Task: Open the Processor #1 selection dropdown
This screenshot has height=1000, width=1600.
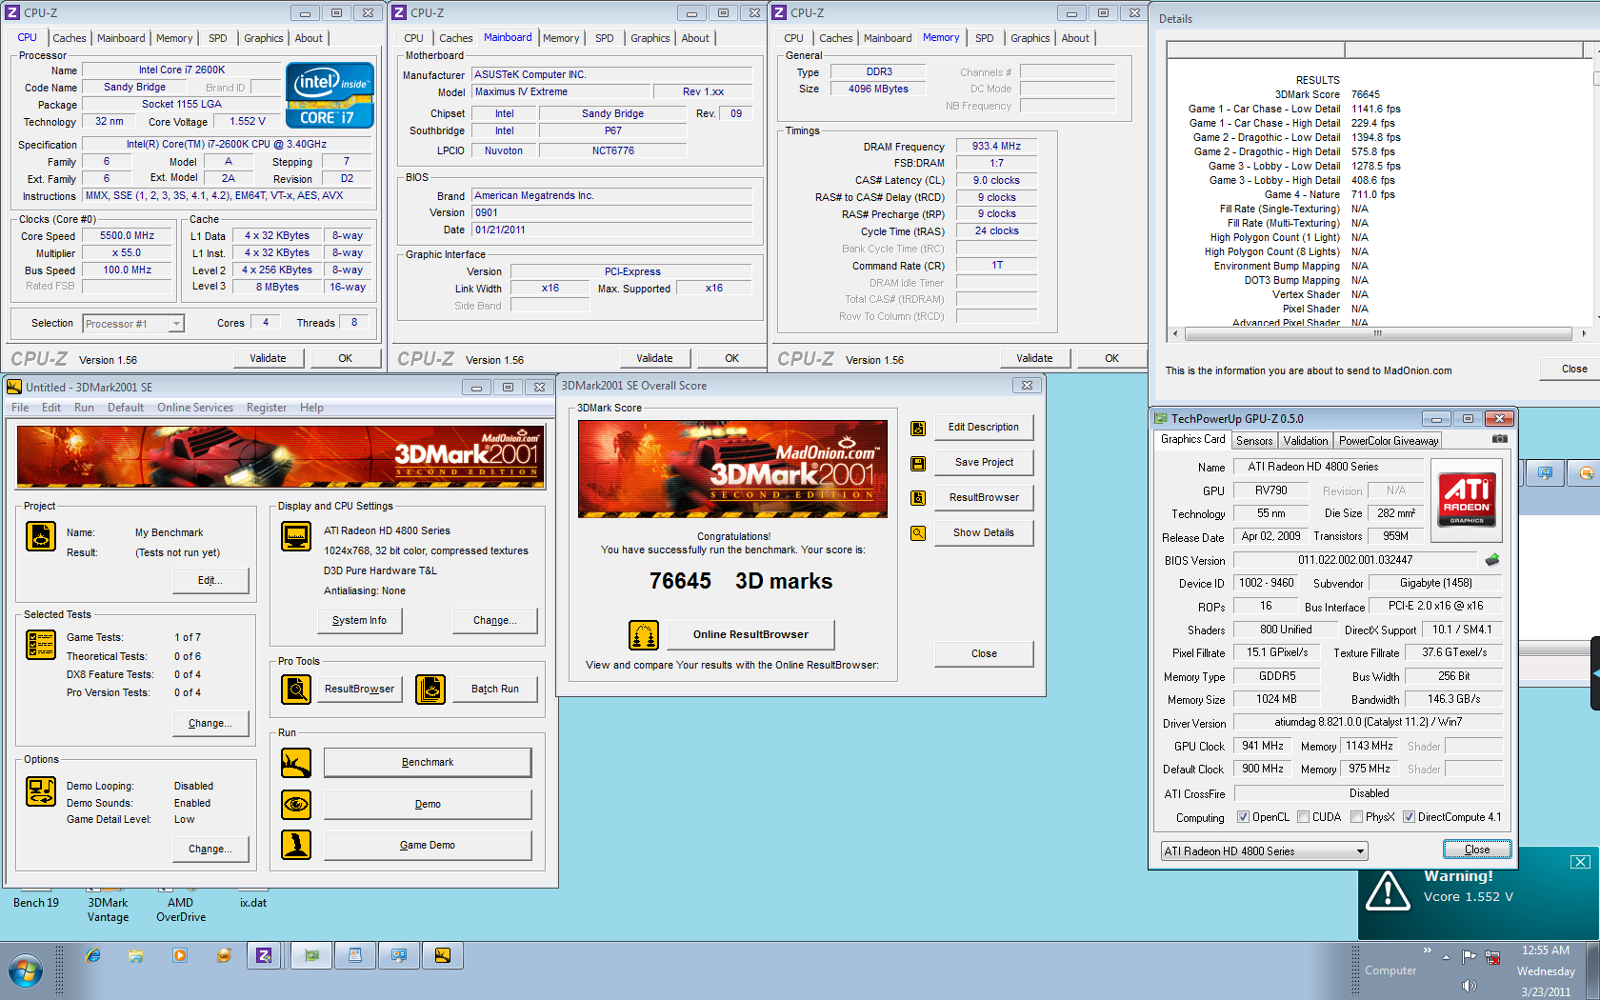Action: tap(134, 324)
